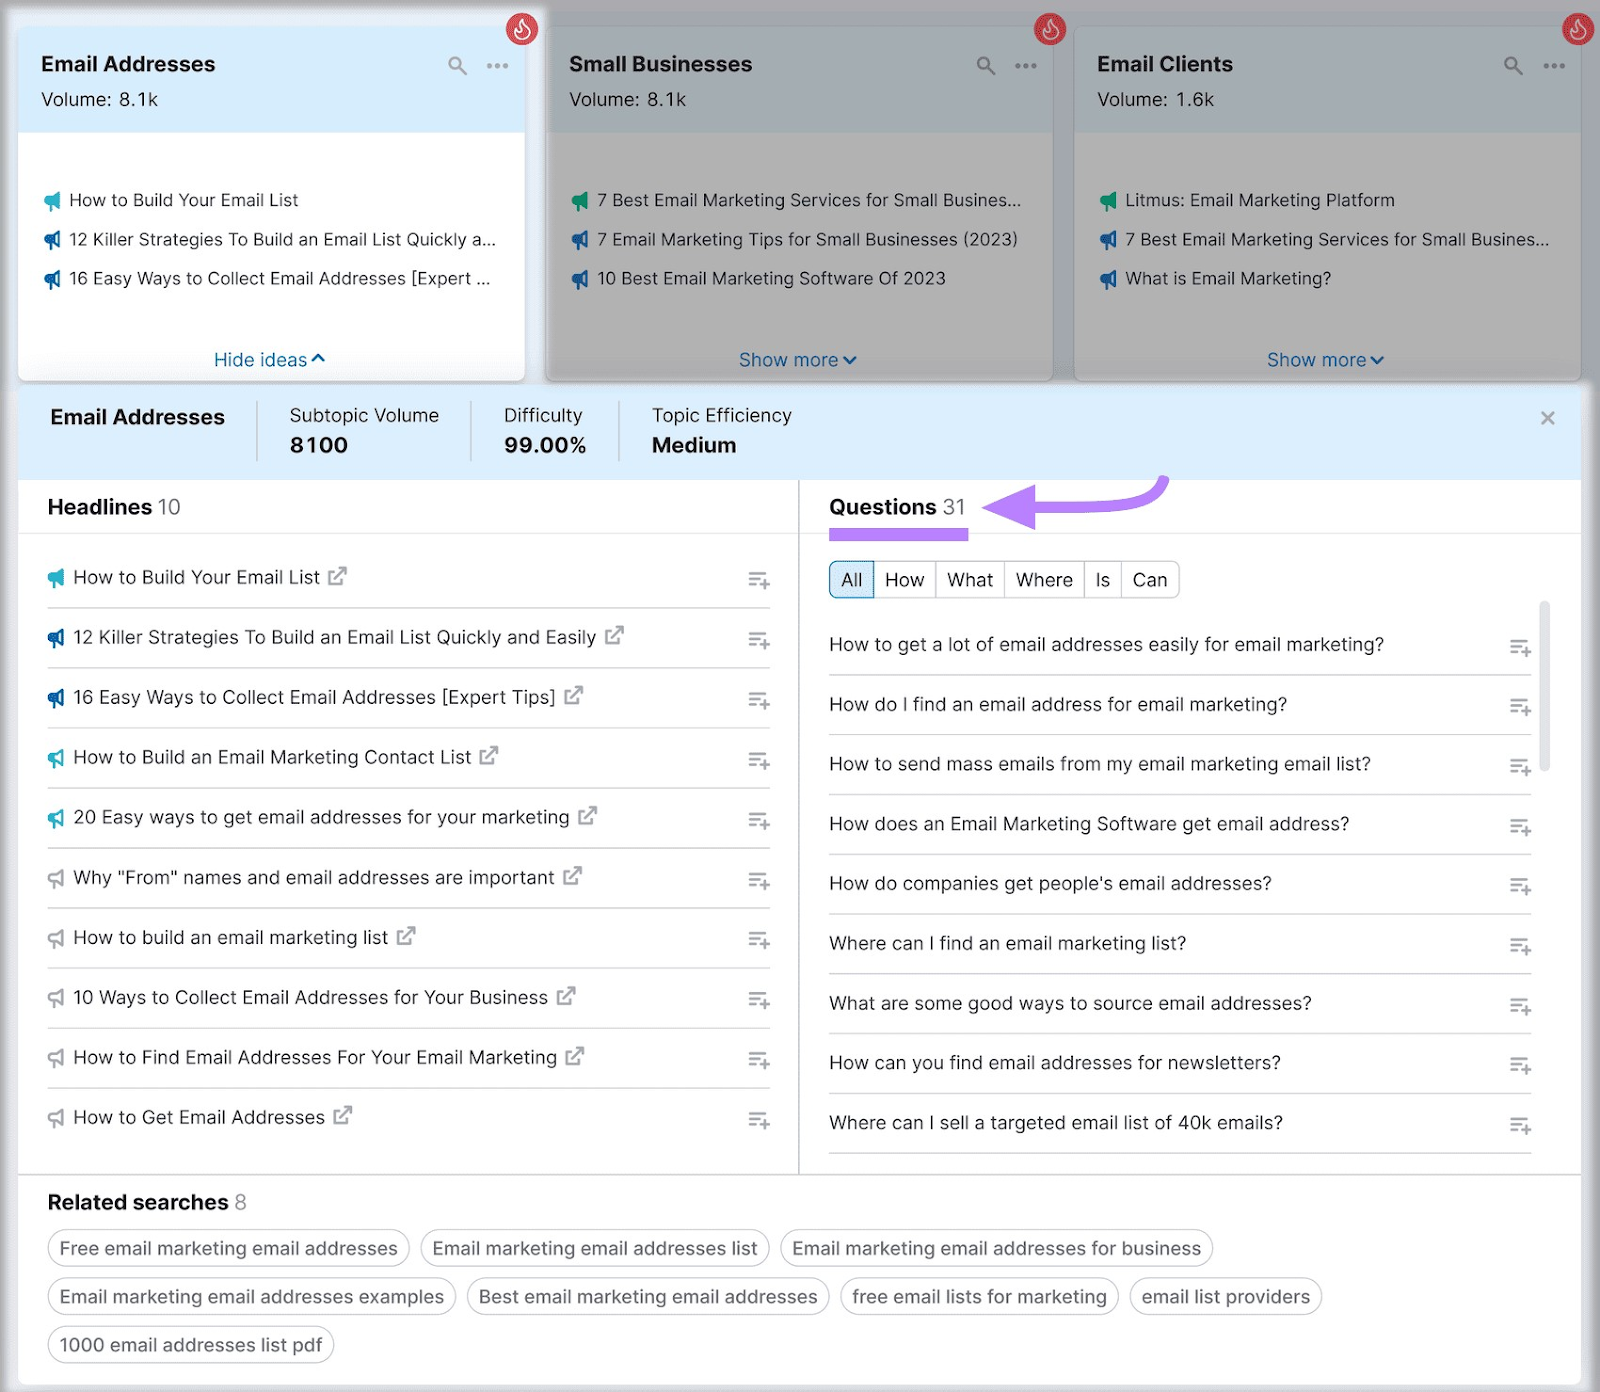Click the search icon on Email Addresses card
Screen dimensions: 1600x1392
pos(457,65)
